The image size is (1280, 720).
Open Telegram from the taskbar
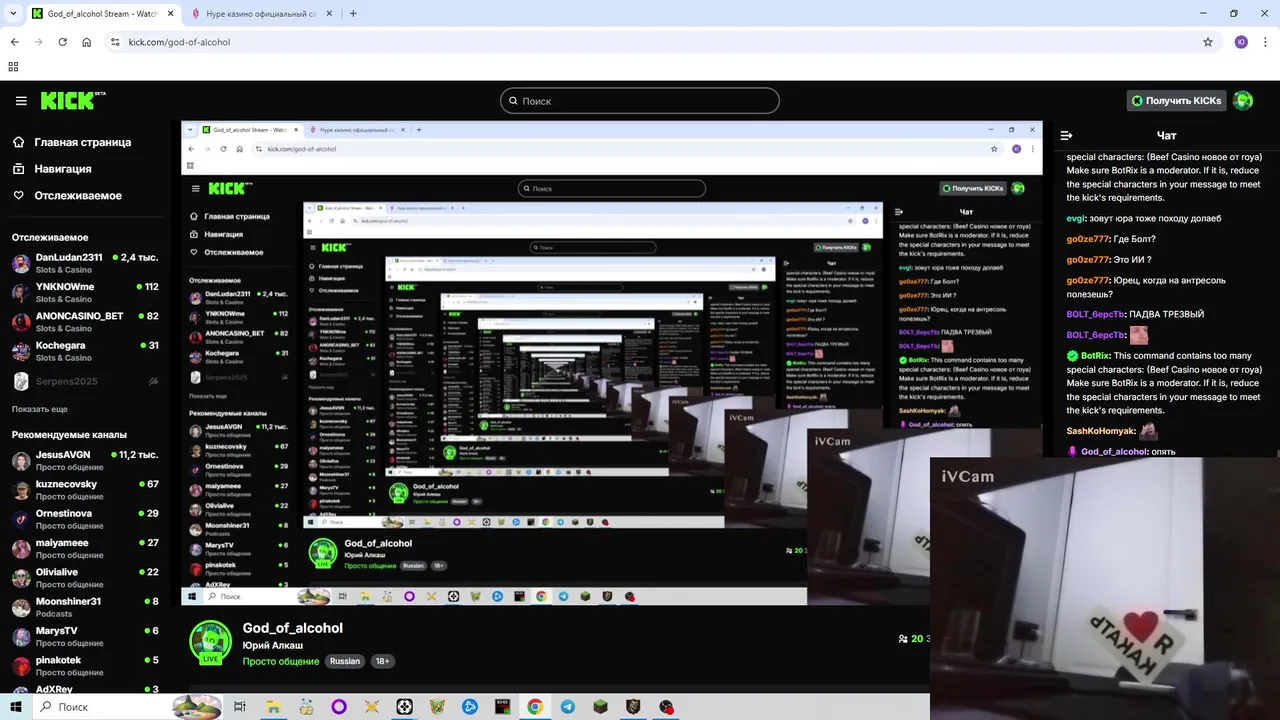[568, 707]
